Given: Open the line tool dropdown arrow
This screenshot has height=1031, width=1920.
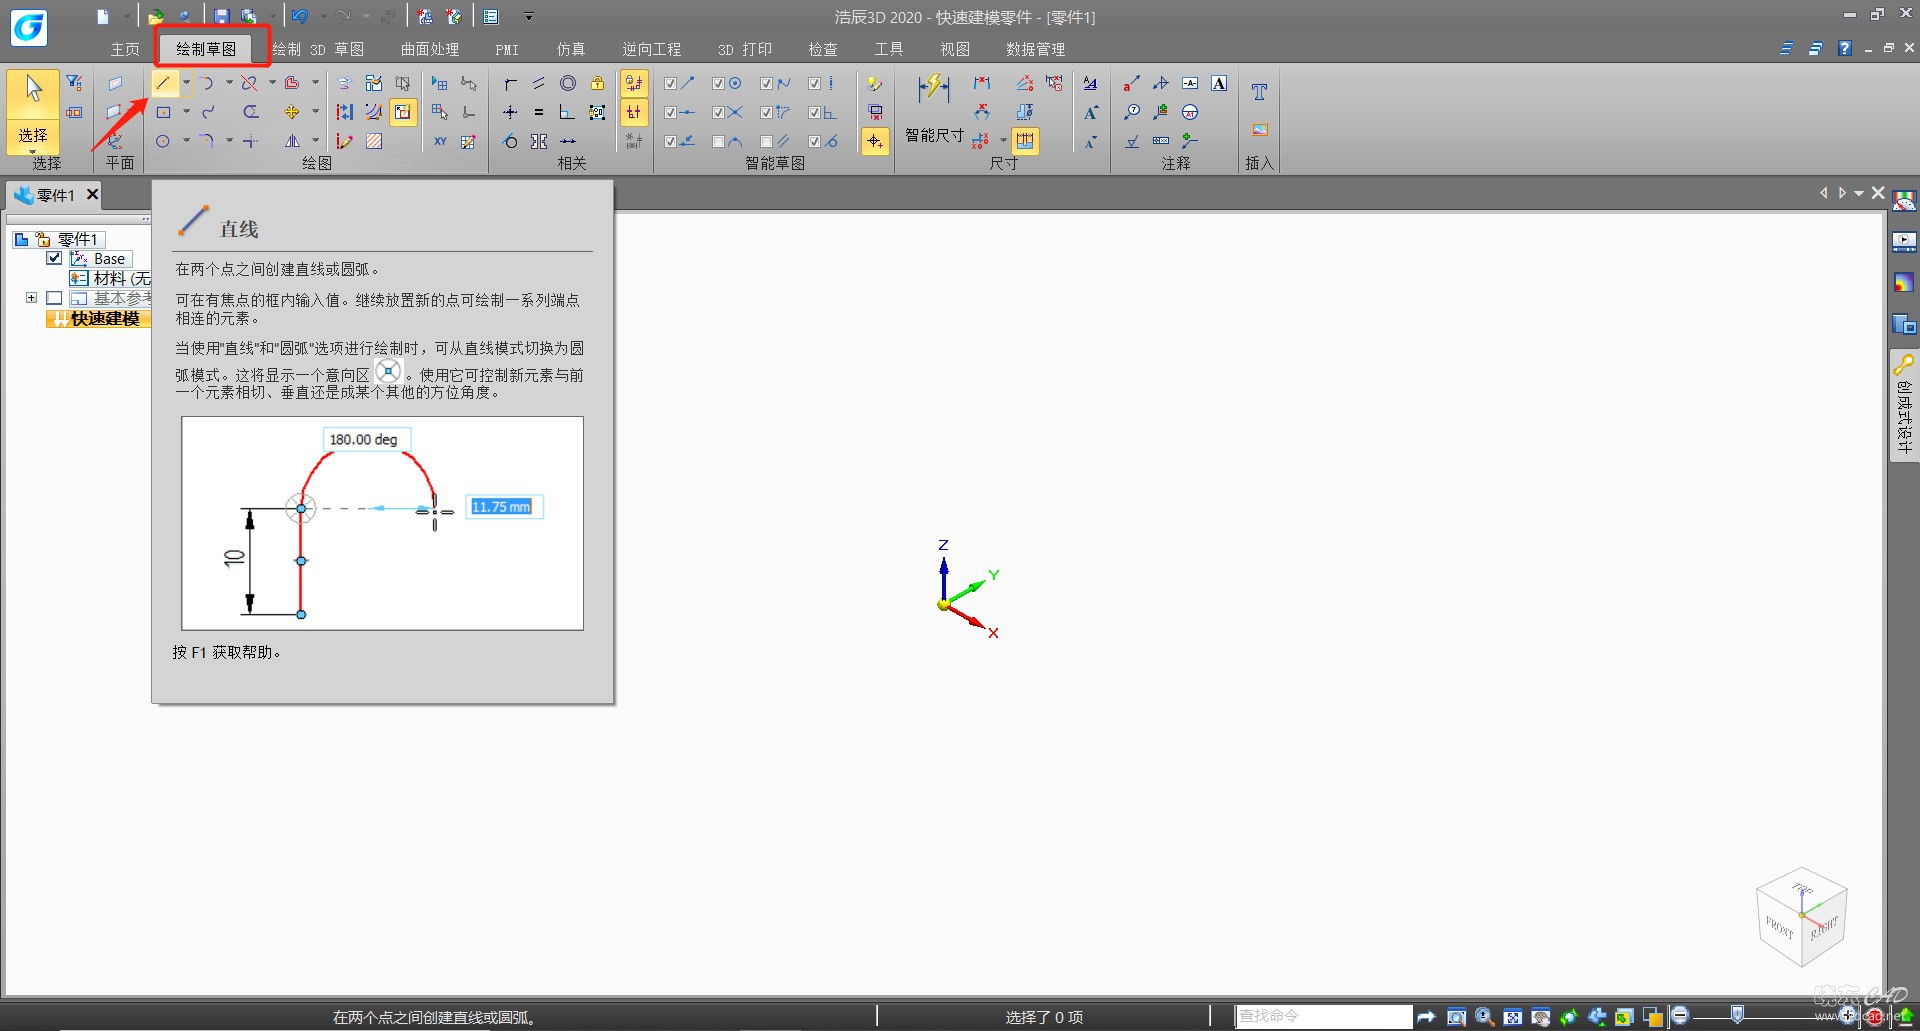Looking at the screenshot, I should (186, 83).
